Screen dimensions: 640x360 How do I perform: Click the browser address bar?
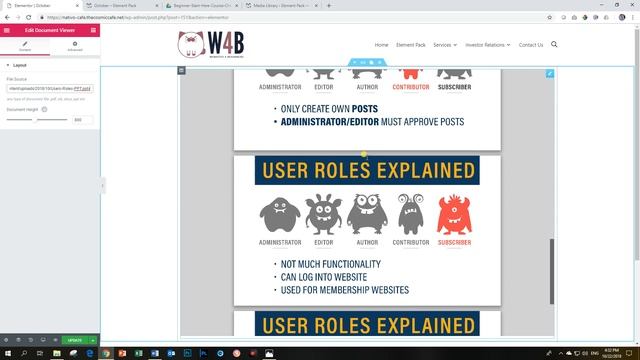pyautogui.click(x=294, y=18)
